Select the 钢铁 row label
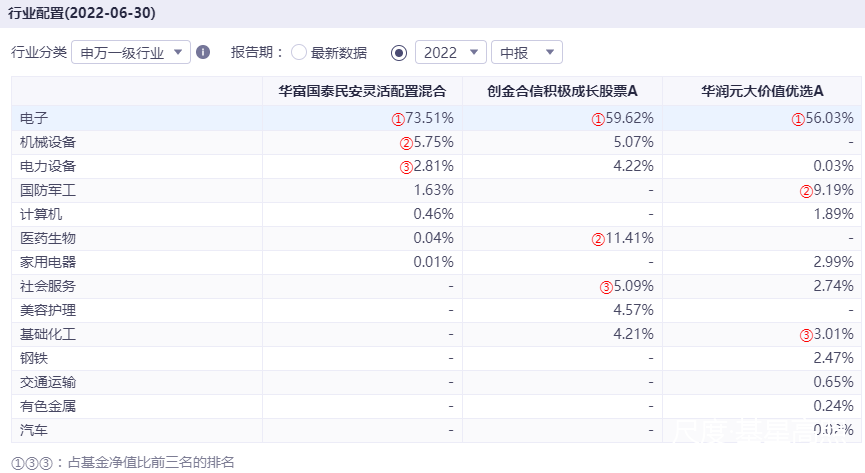The width and height of the screenshot is (865, 473). pyautogui.click(x=34, y=358)
